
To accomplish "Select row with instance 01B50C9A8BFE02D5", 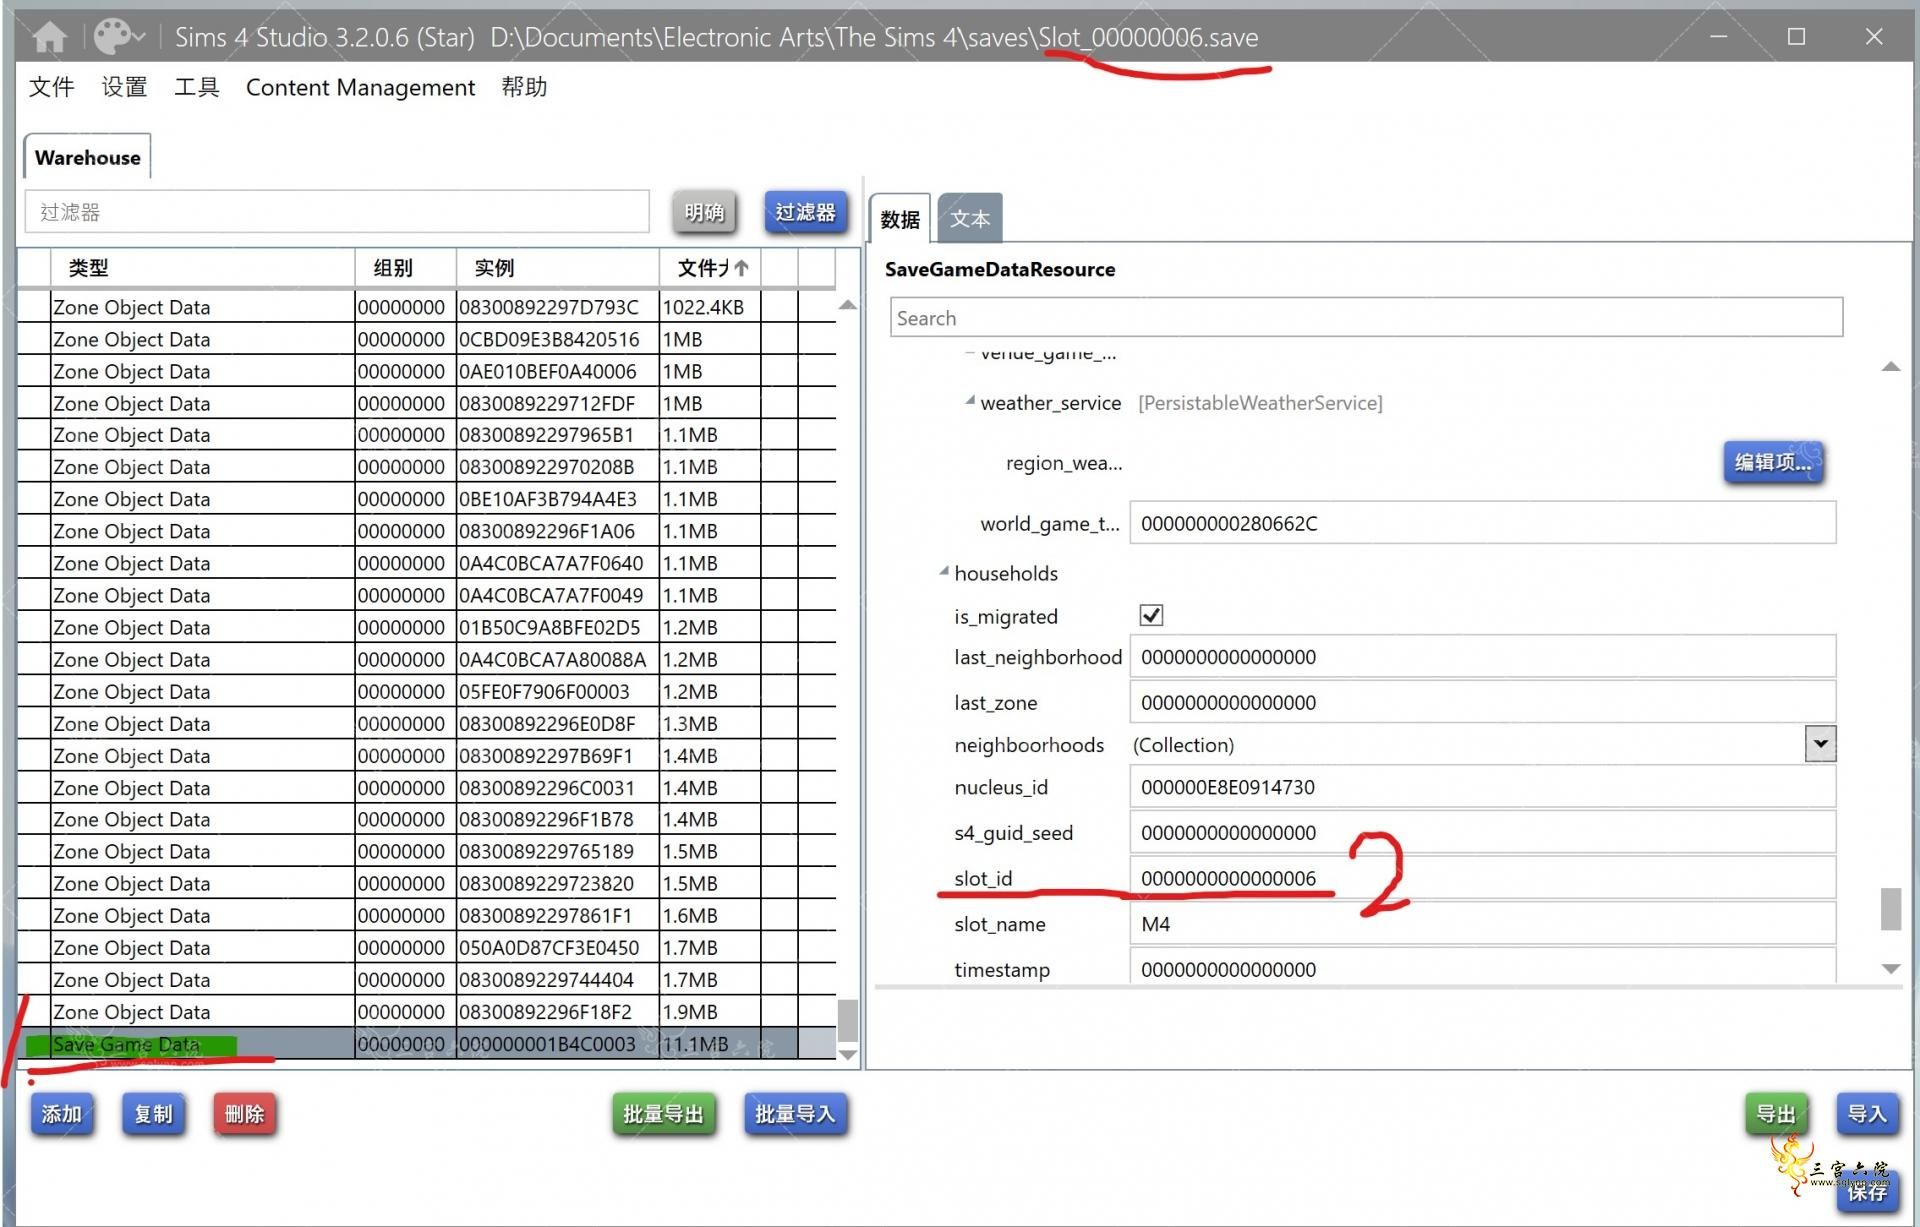I will (427, 627).
